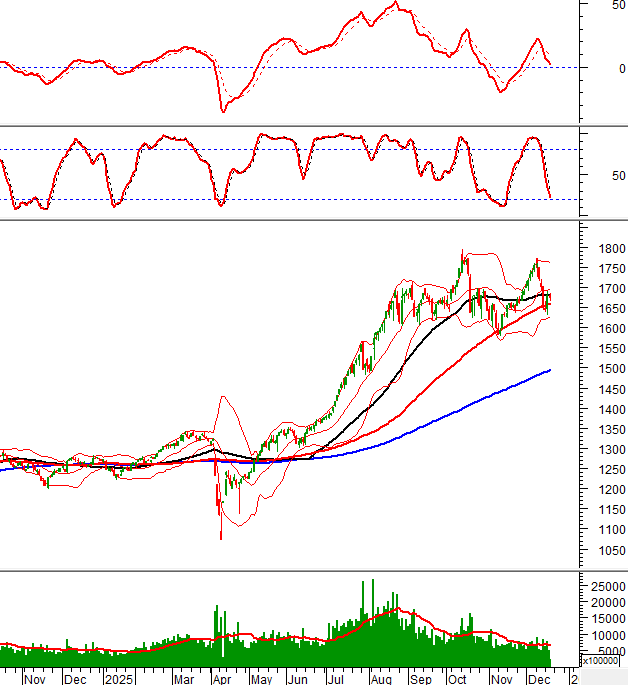Click the 1050 price axis label
The height and width of the screenshot is (685, 628).
point(601,551)
